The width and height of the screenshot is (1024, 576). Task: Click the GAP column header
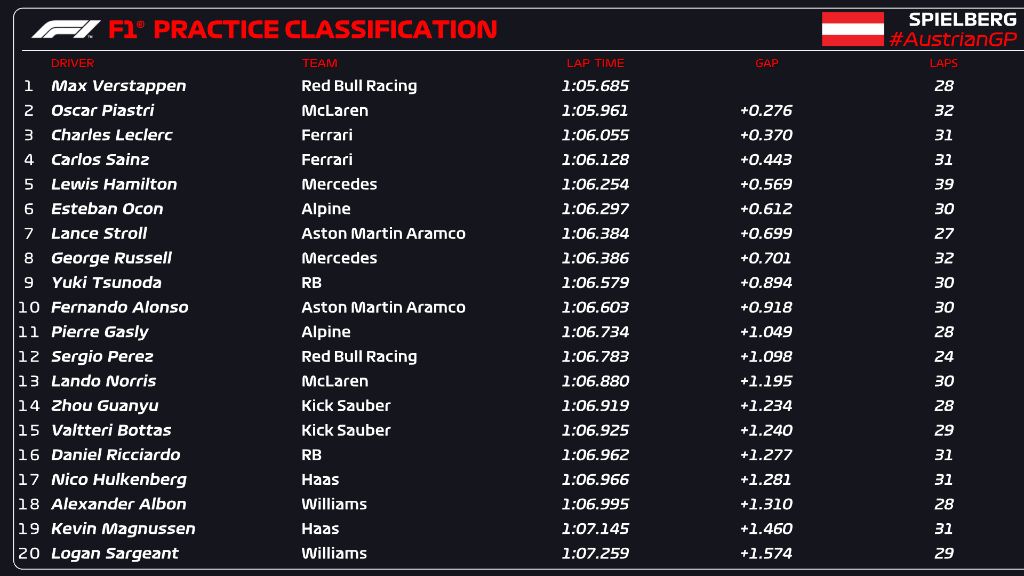tap(766, 63)
